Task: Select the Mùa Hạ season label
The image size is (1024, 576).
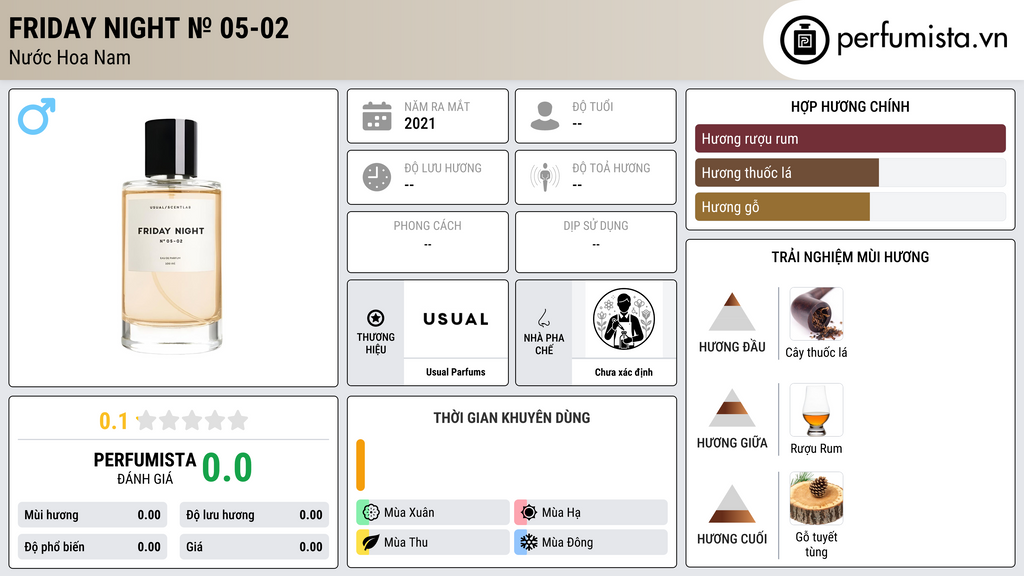Action: click(x=561, y=513)
